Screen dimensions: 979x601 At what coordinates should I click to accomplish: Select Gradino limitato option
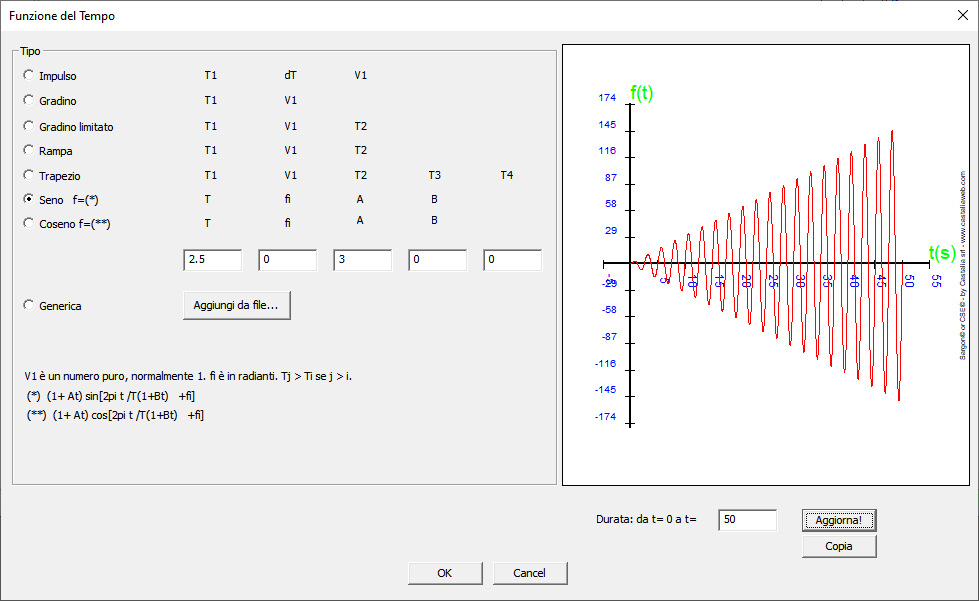[28, 127]
